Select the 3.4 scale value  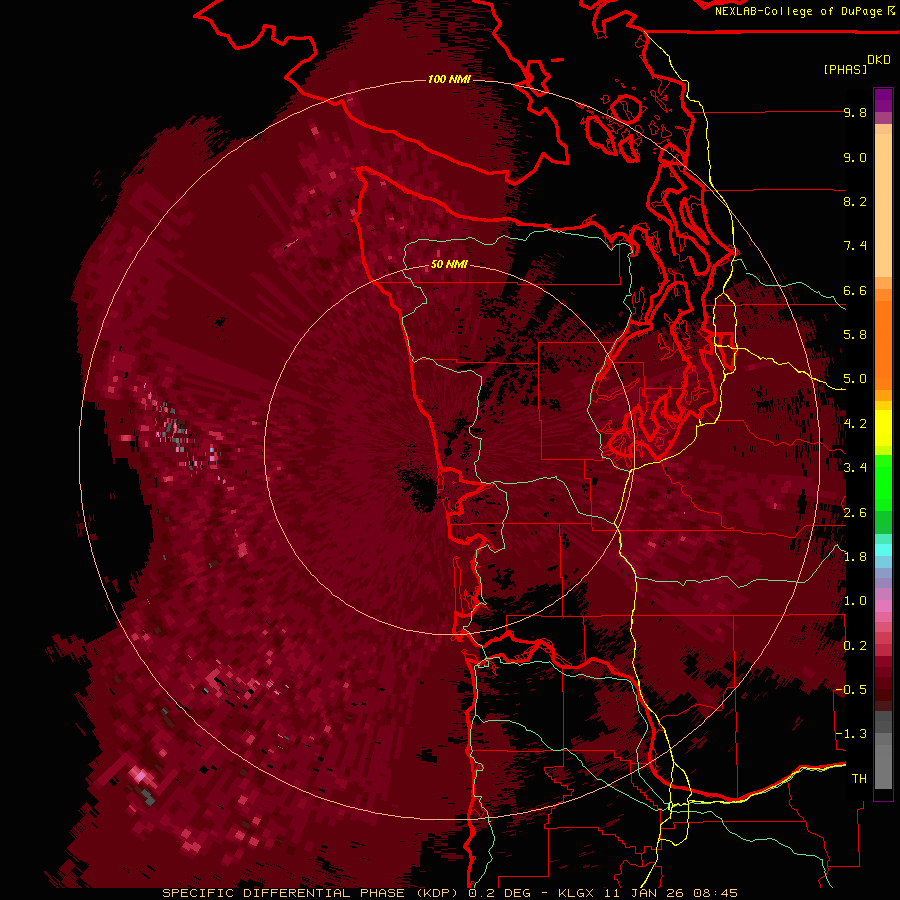855,468
